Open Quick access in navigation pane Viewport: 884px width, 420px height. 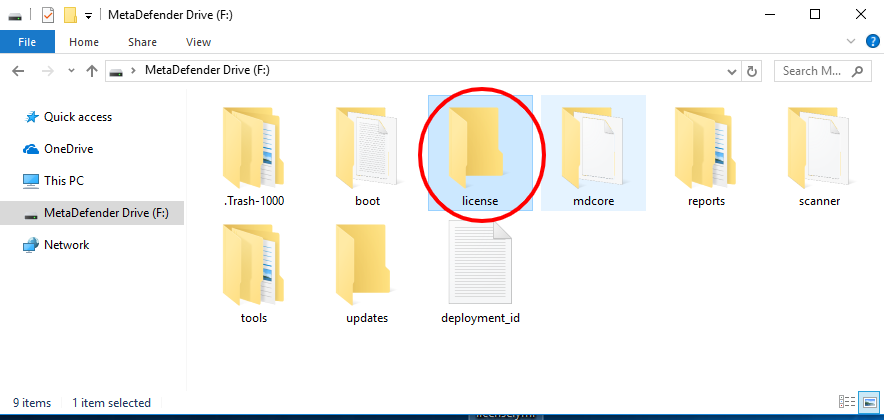78,117
